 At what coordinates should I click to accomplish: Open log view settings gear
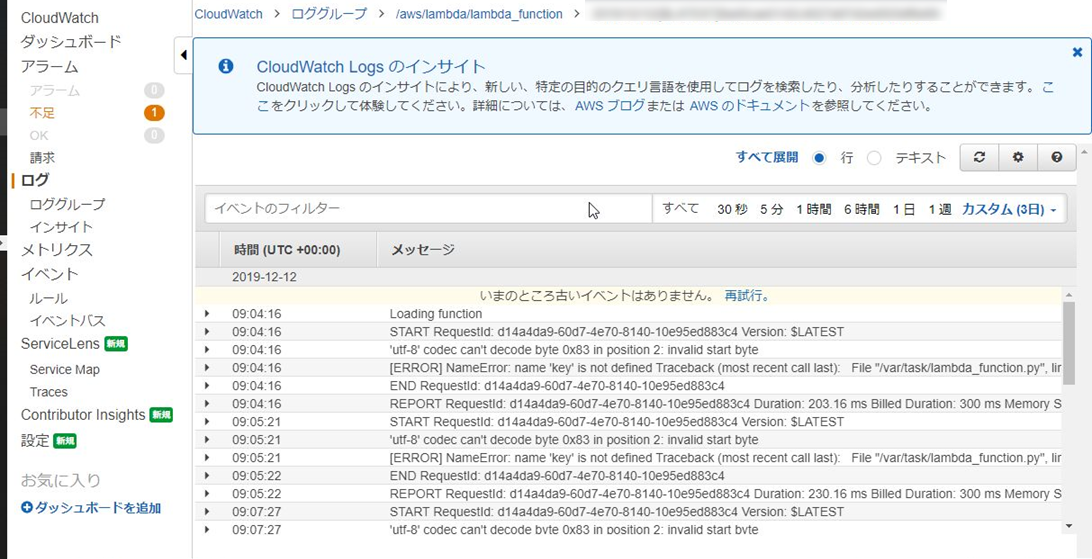1018,158
